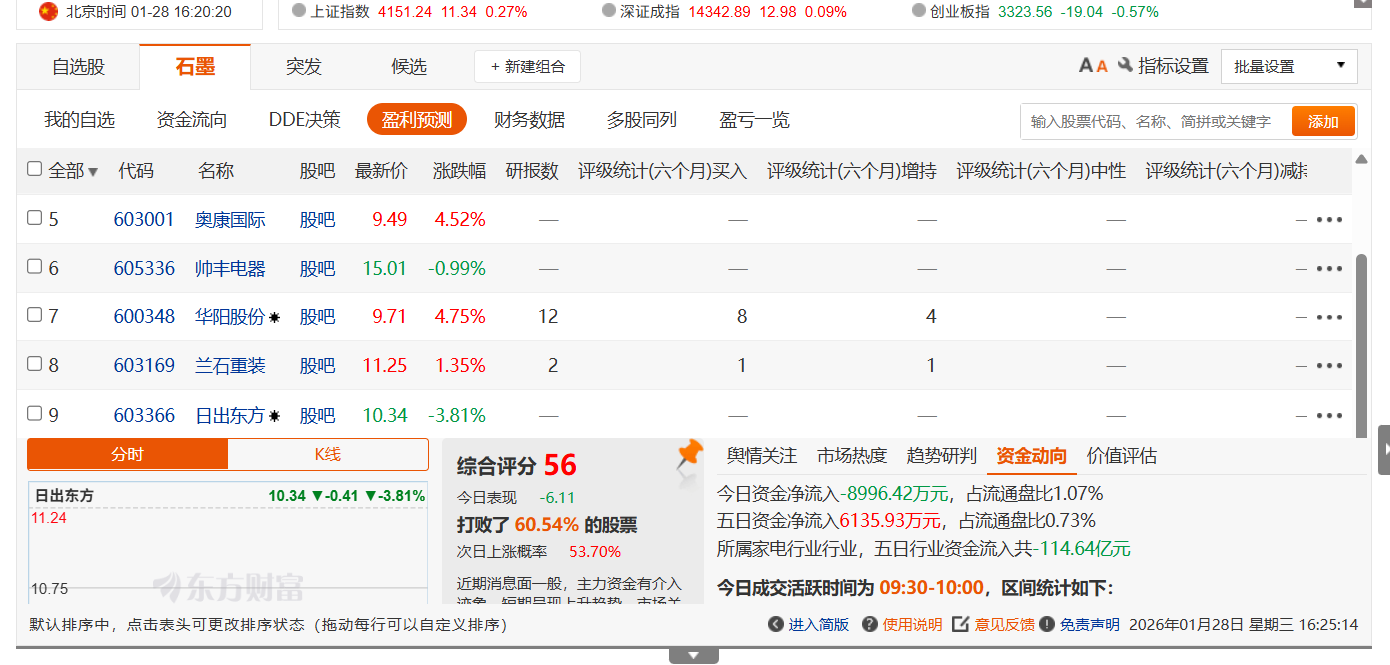Image resolution: width=1390 pixels, height=665 pixels.
Task: Switch to DDE决策 view
Action: tap(304, 120)
